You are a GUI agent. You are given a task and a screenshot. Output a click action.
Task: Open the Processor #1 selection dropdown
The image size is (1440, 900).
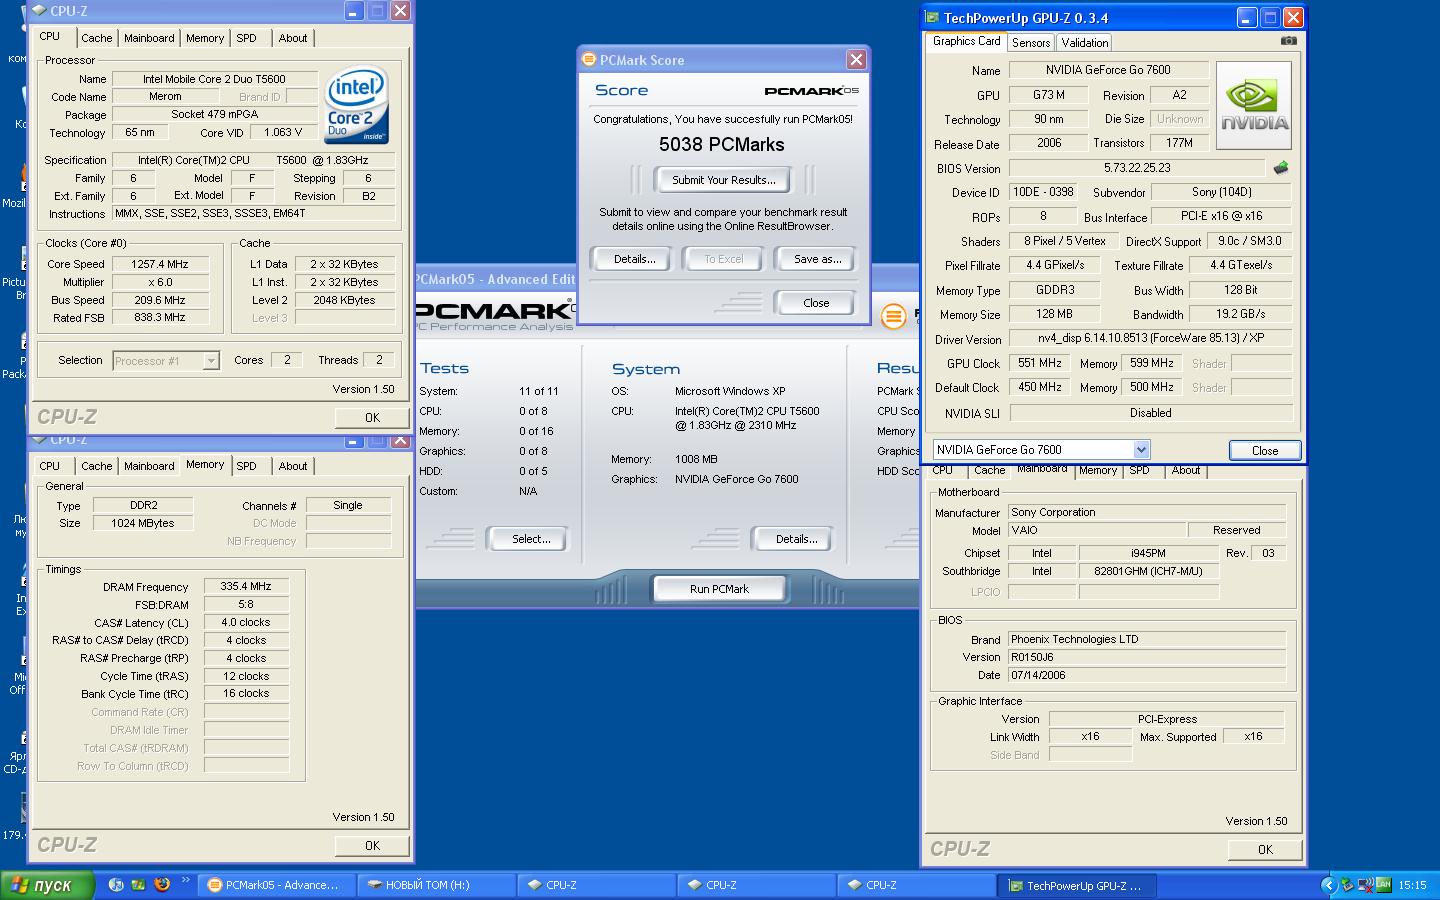click(x=211, y=361)
